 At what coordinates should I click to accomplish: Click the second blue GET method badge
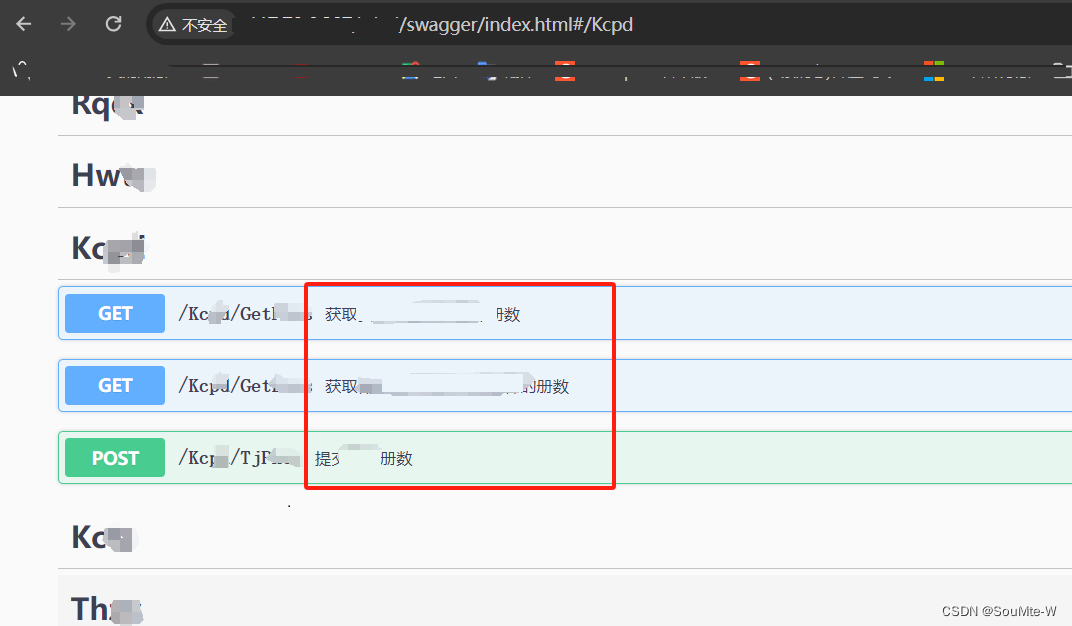tap(115, 385)
